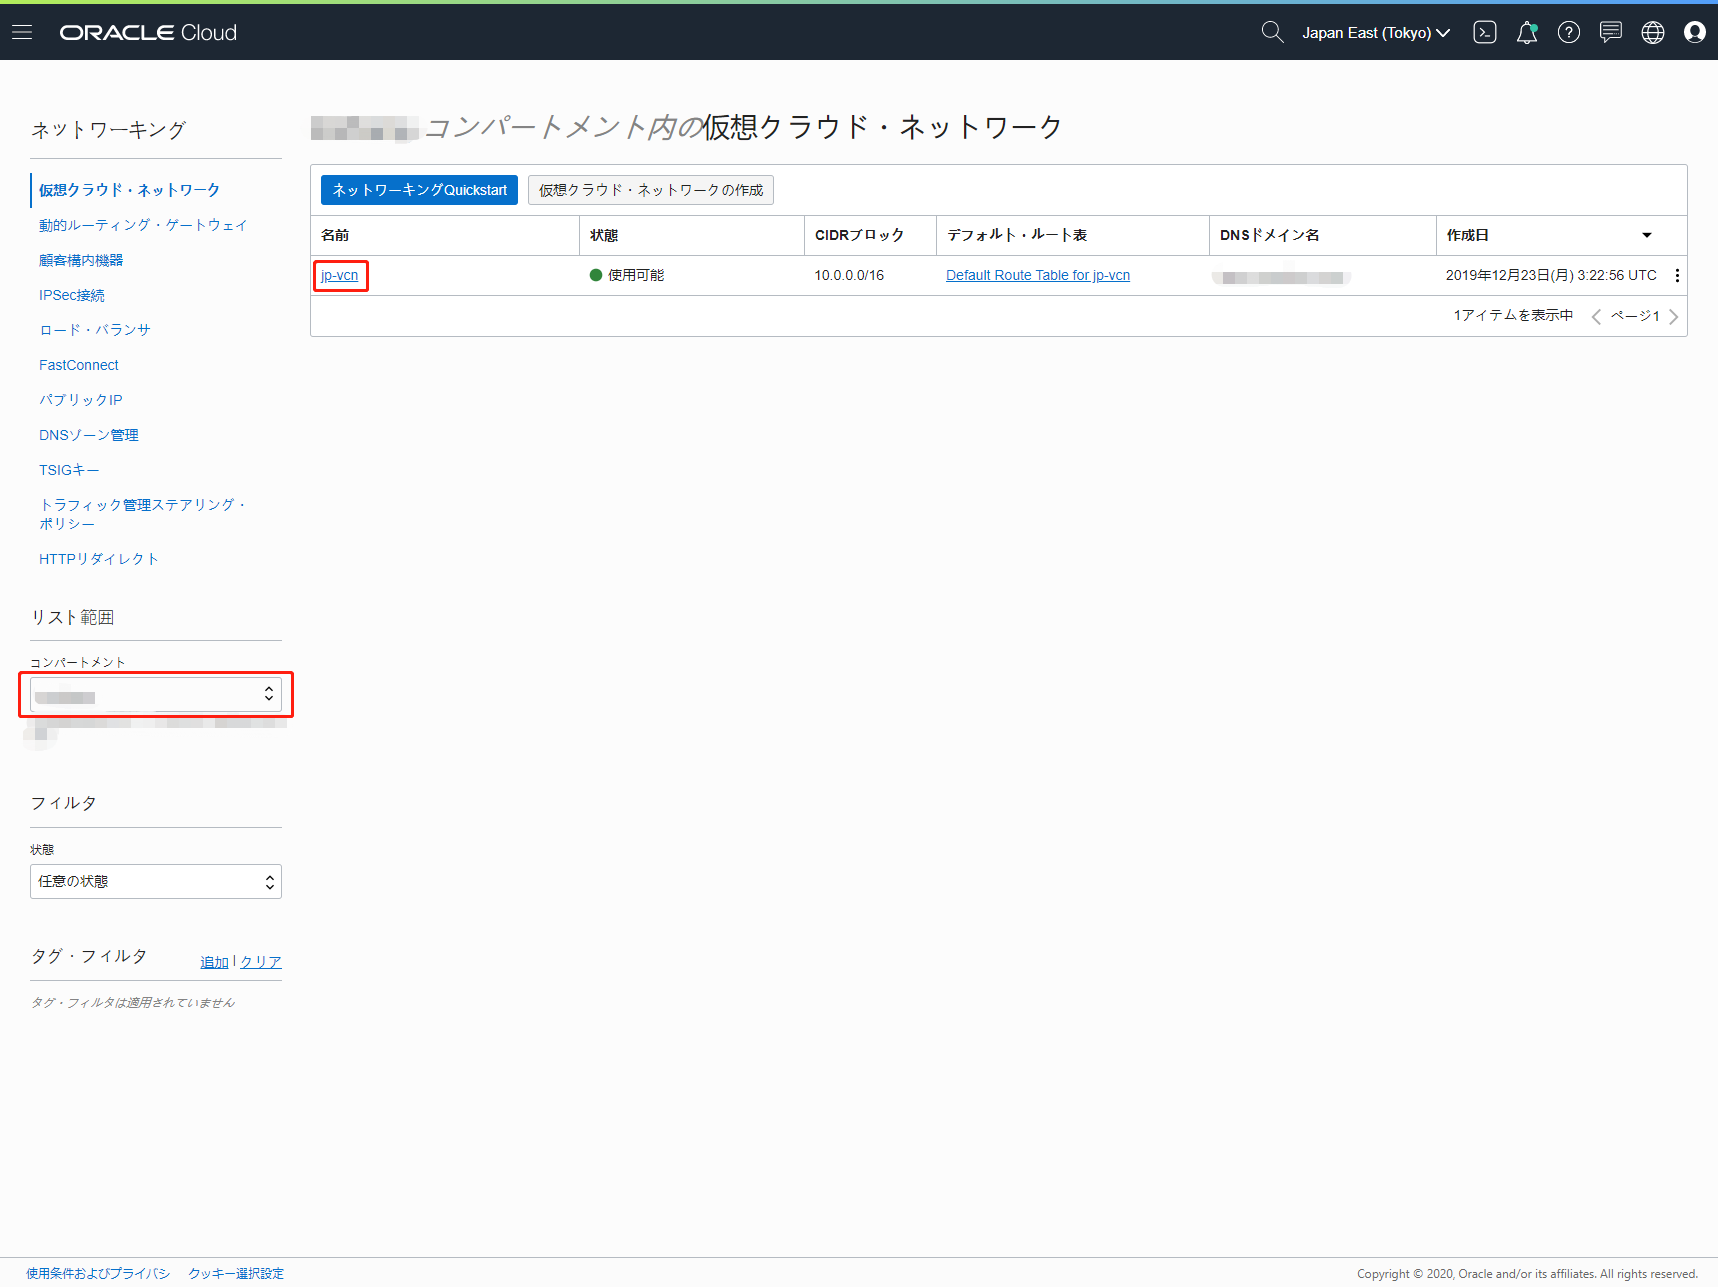Open the hamburger navigation menu
This screenshot has width=1718, height=1287.
click(x=22, y=32)
